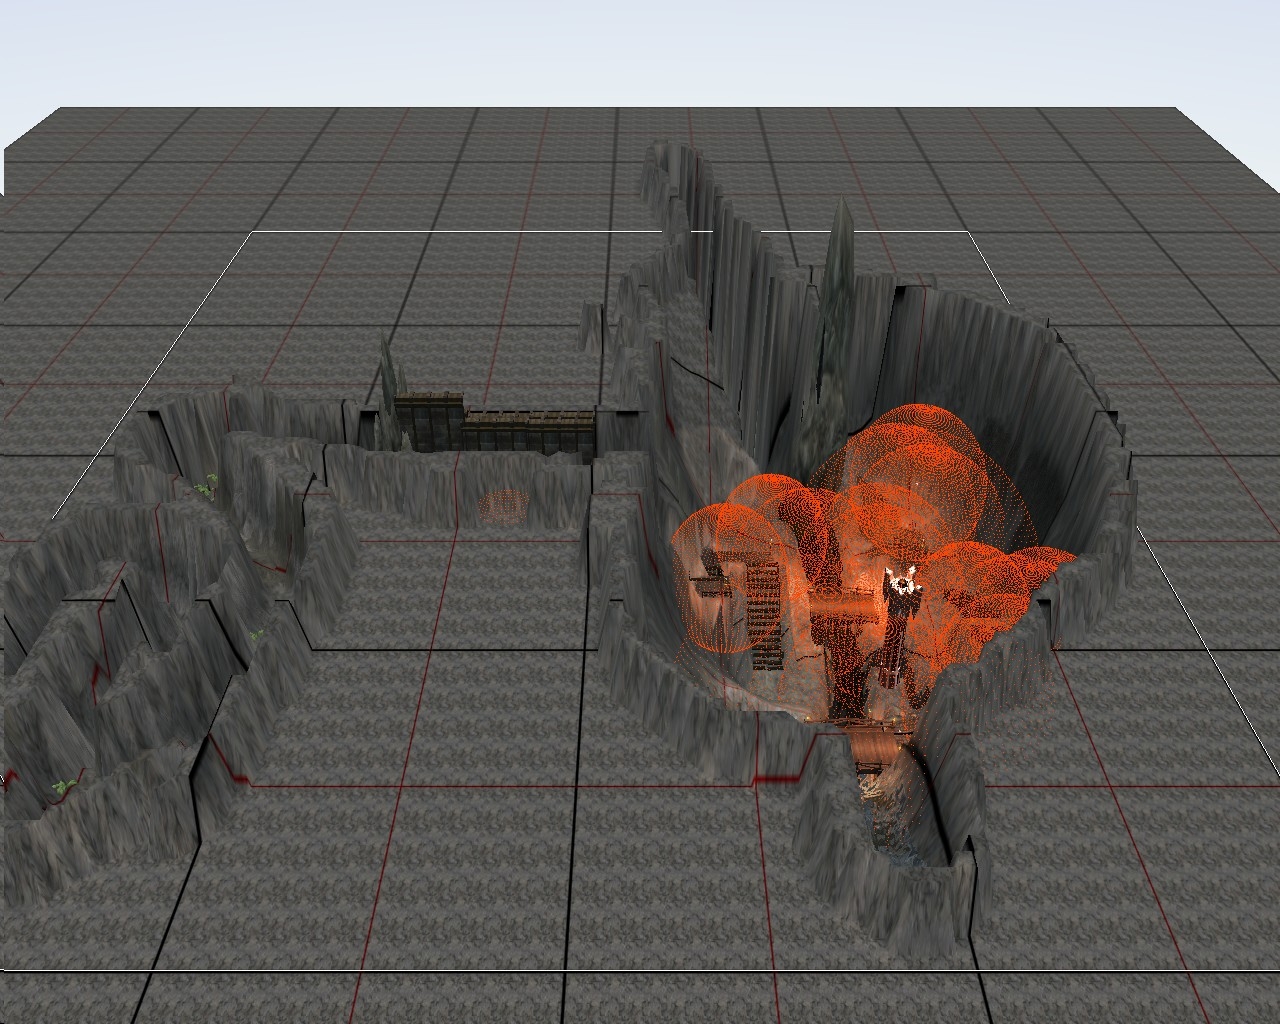
Task: Select the pale sky background area
Action: (x=640, y=50)
